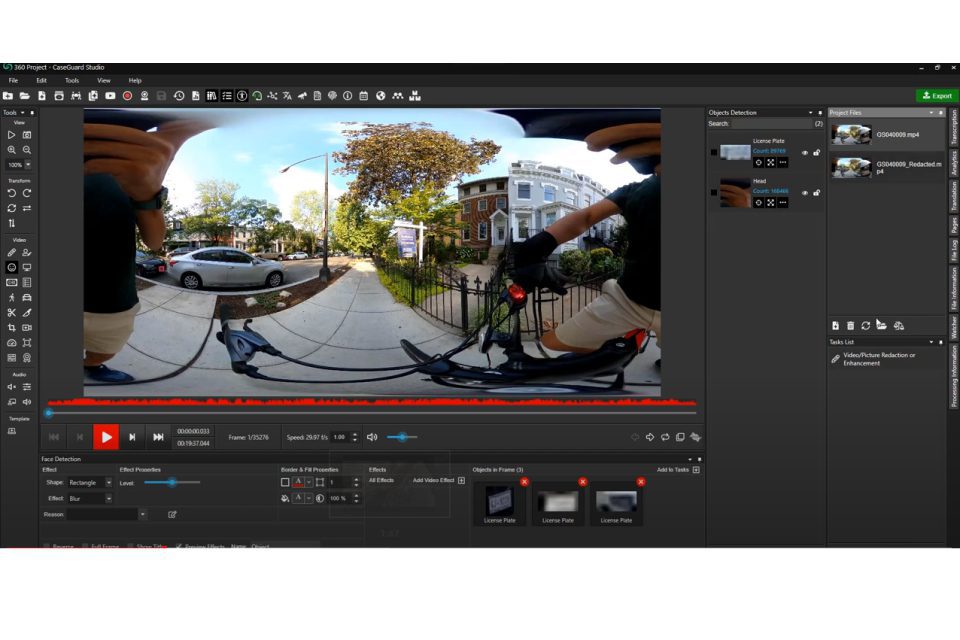Check the Head detection checkbox
The height and width of the screenshot is (640, 960).
(714, 192)
